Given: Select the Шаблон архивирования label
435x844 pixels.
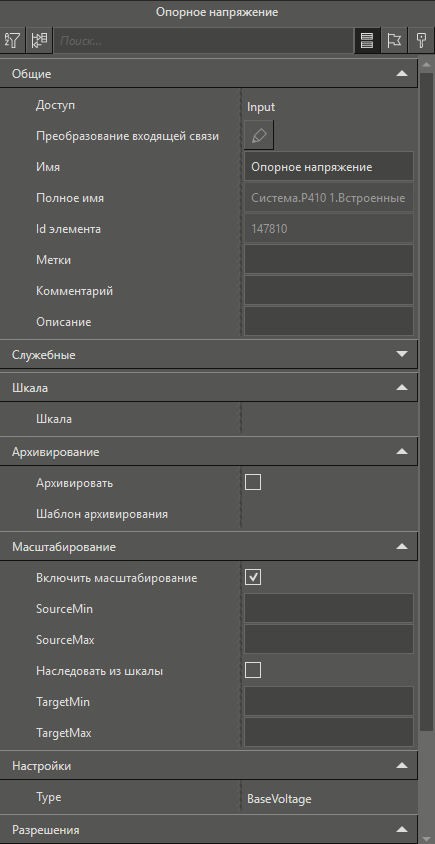Looking at the screenshot, I should tap(102, 514).
